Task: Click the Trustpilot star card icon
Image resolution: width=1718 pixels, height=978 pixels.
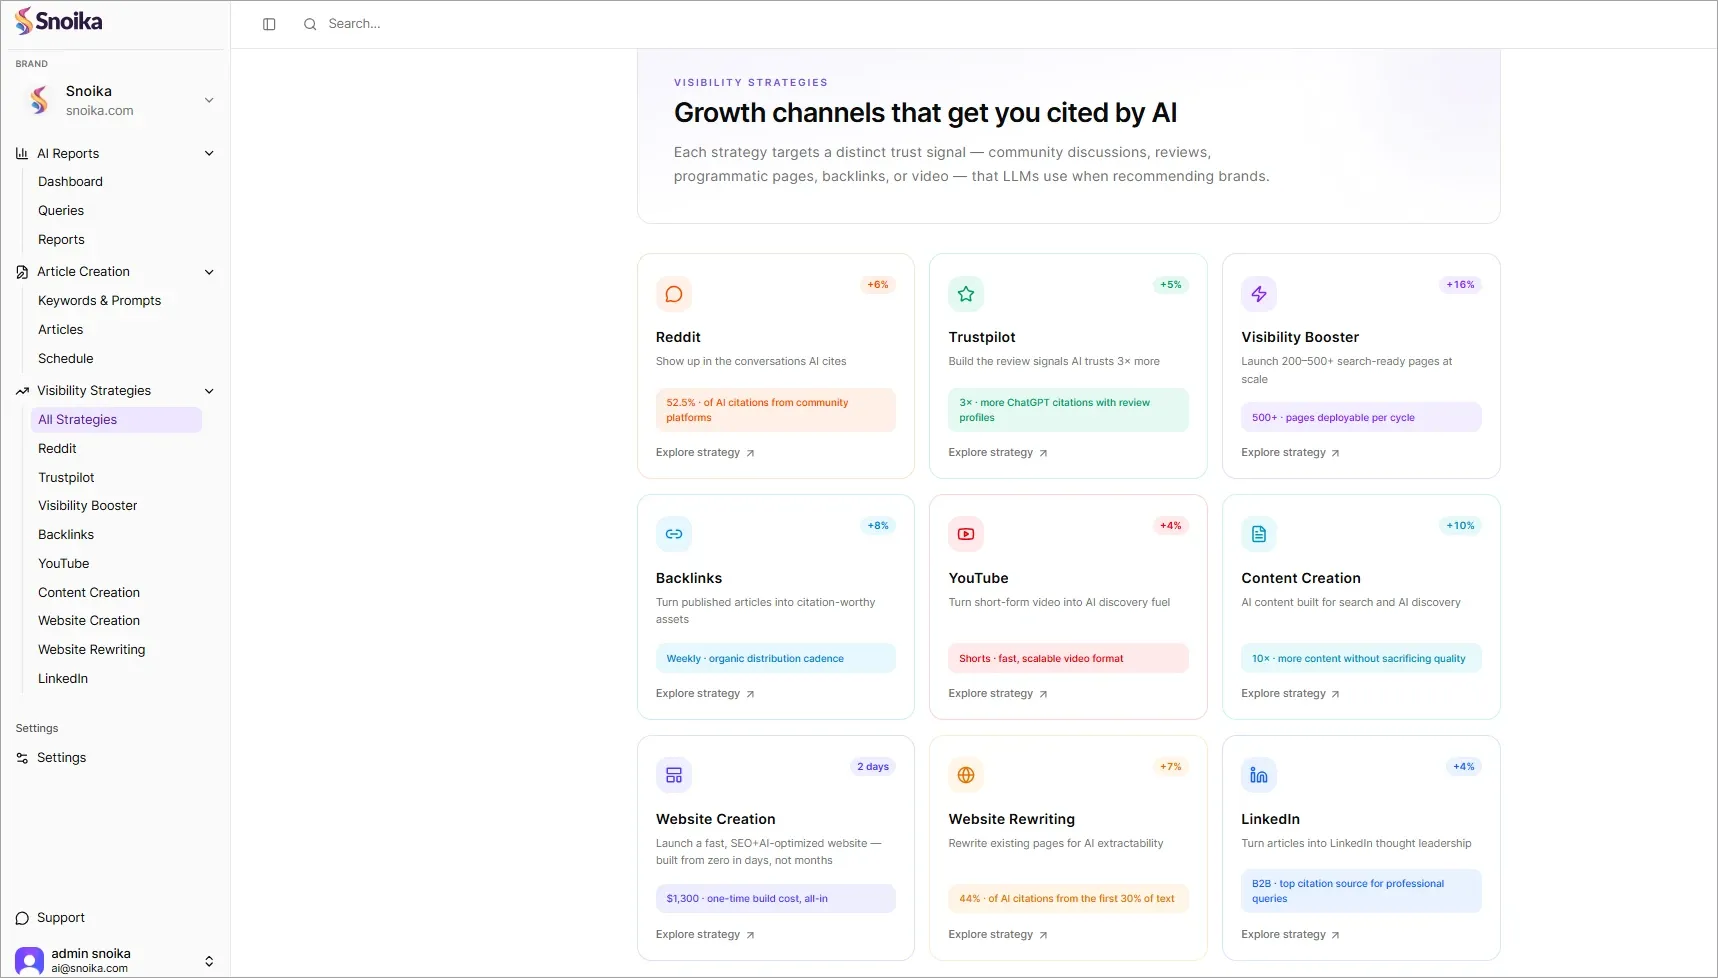Action: click(966, 294)
